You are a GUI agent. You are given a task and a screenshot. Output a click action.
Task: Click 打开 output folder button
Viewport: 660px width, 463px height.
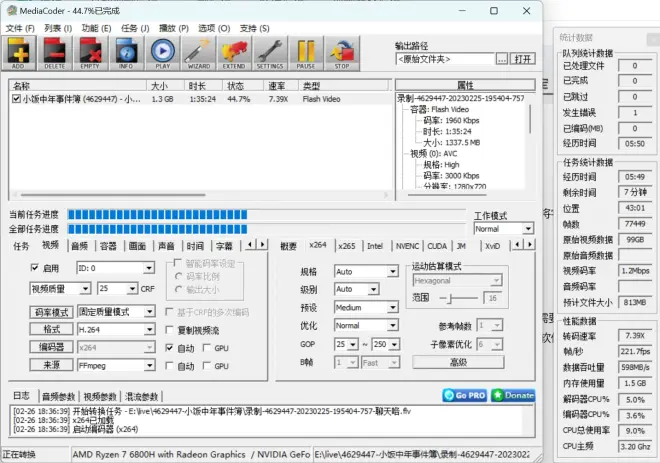(522, 59)
